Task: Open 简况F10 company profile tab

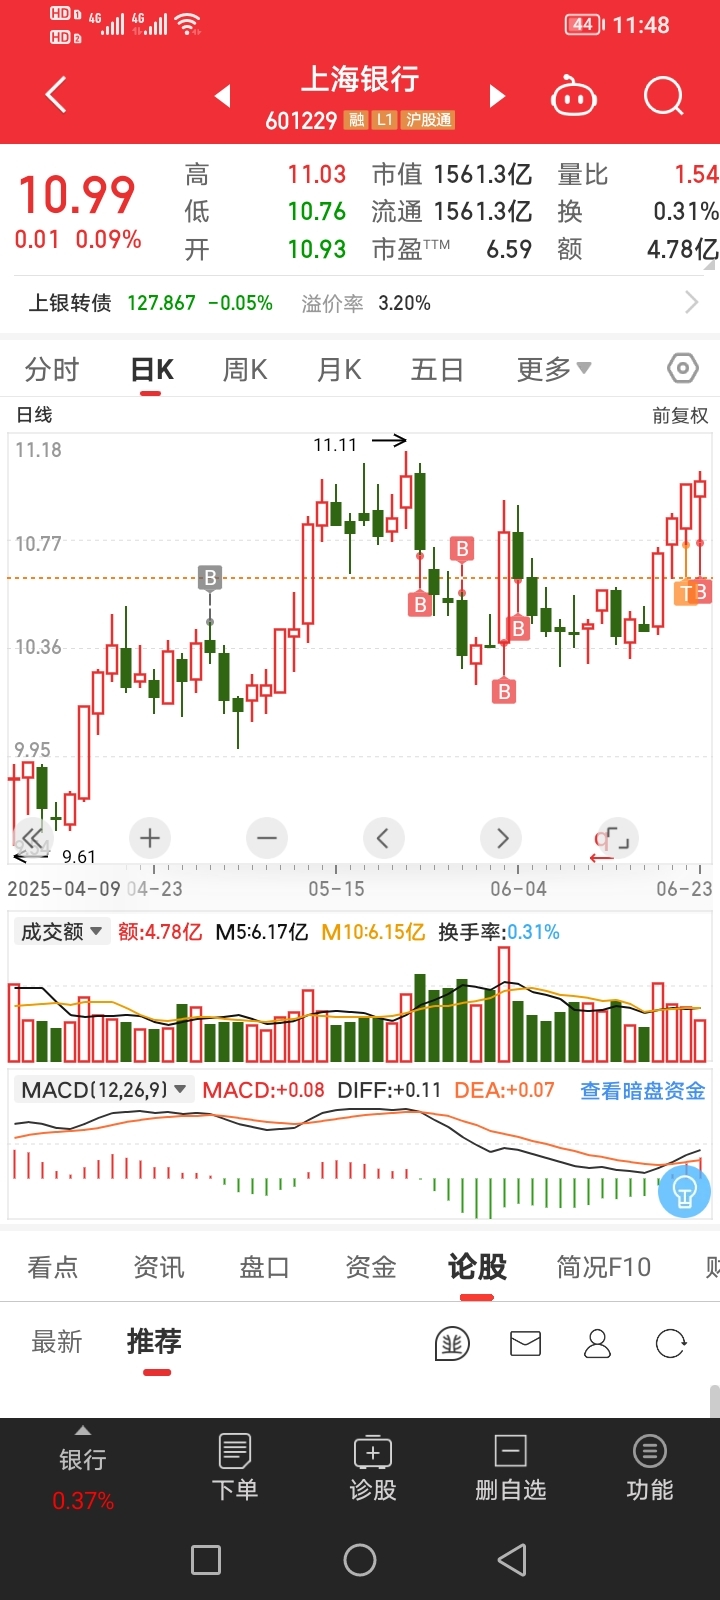Action: coord(604,1267)
